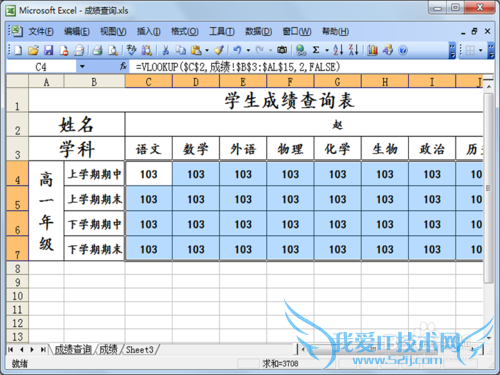Open the Paste options dropdown arrow

pos(207,51)
